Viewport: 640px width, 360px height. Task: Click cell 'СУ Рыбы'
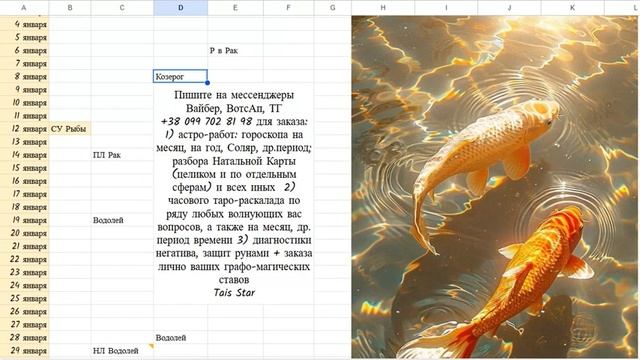(x=70, y=129)
